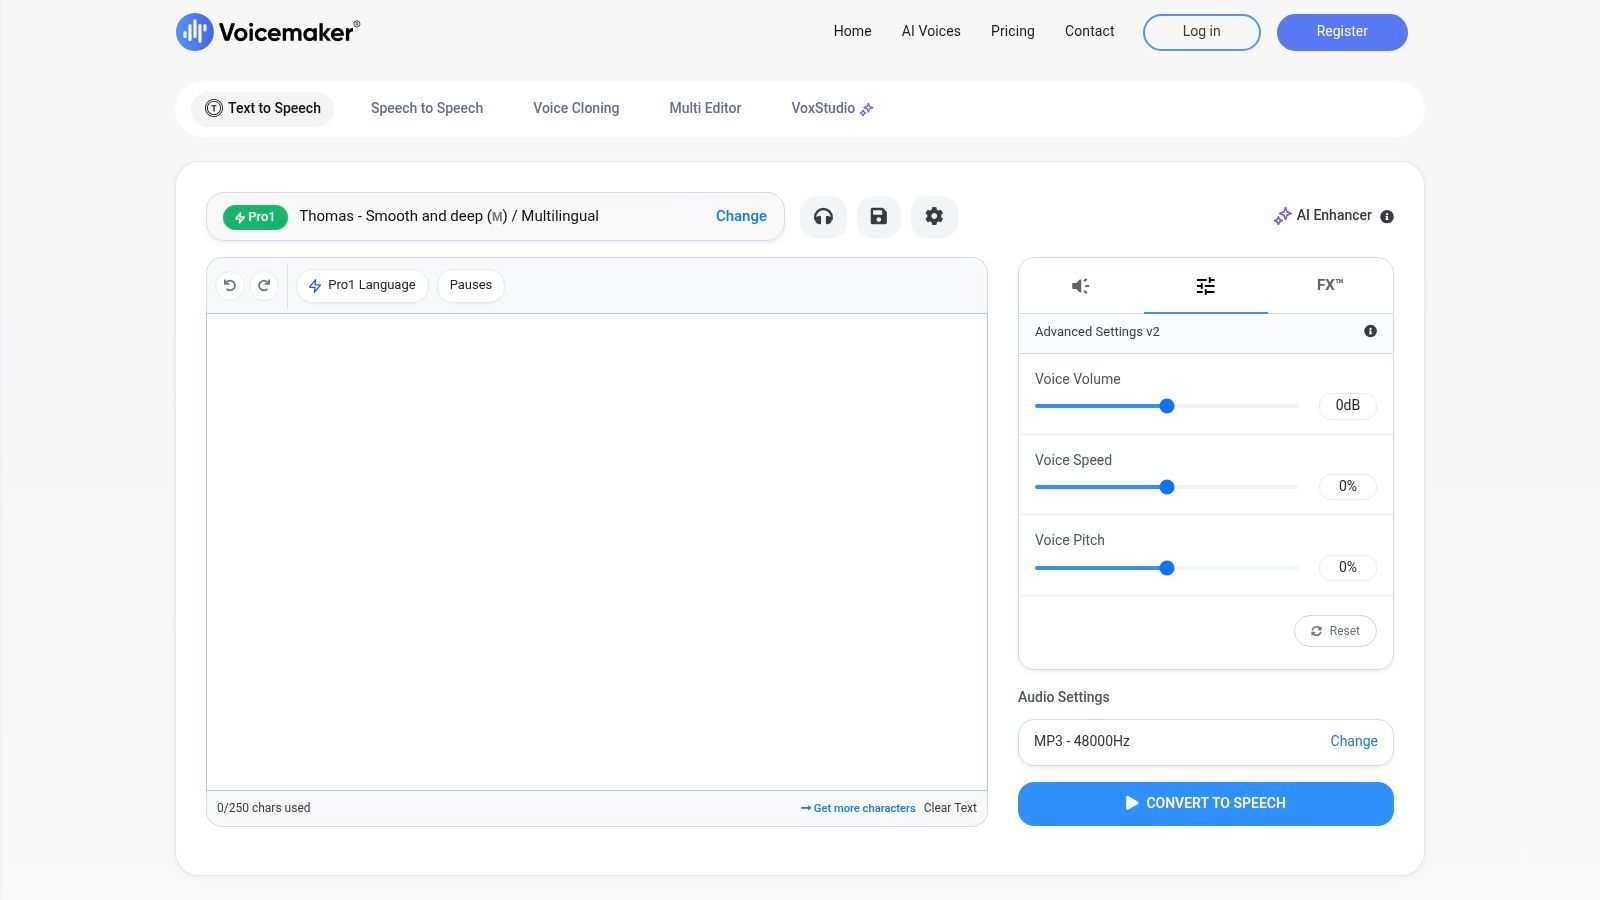1600x900 pixels.
Task: Click the 'Audio Settings' heading
Action: pyautogui.click(x=1064, y=697)
